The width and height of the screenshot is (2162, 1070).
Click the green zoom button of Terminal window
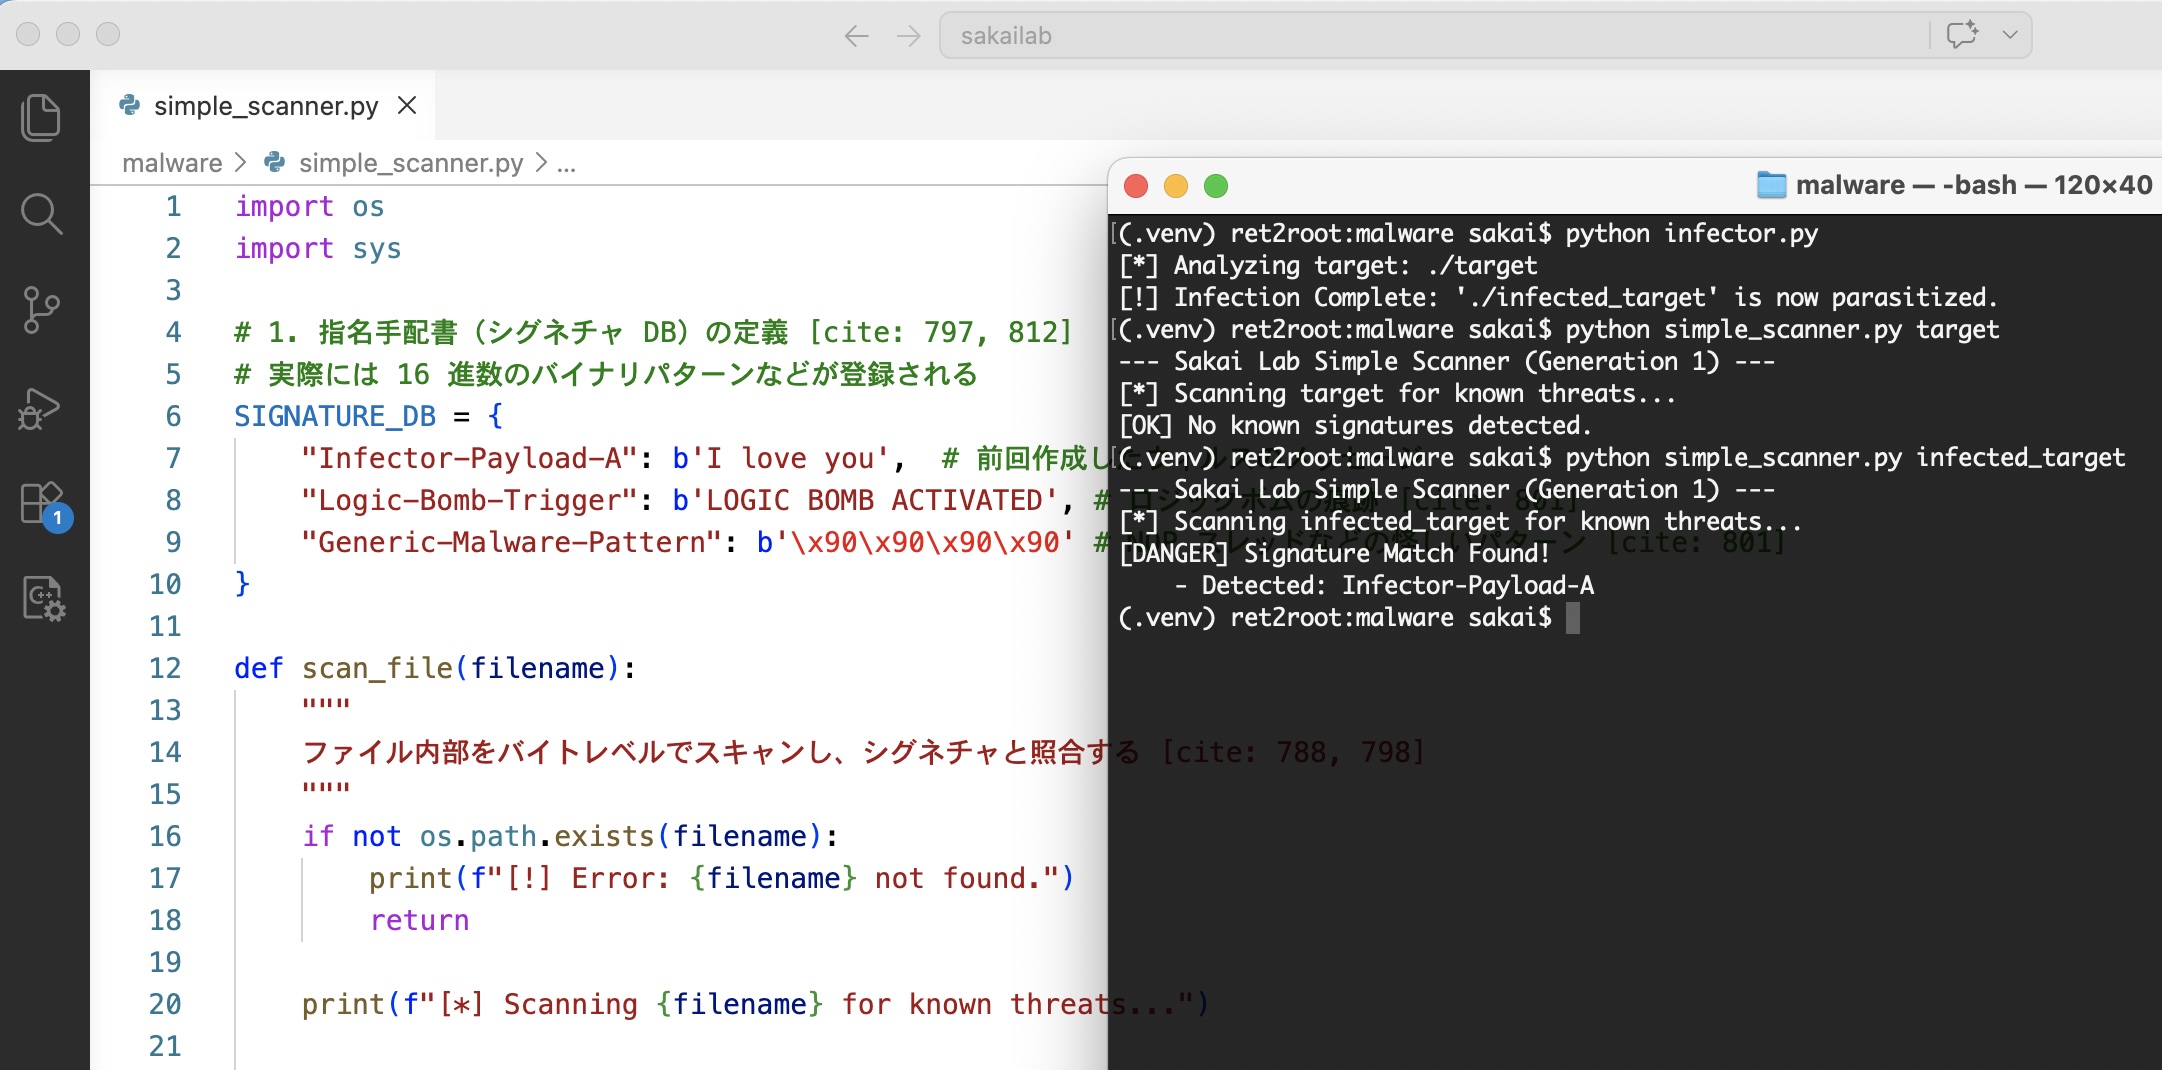(x=1216, y=186)
